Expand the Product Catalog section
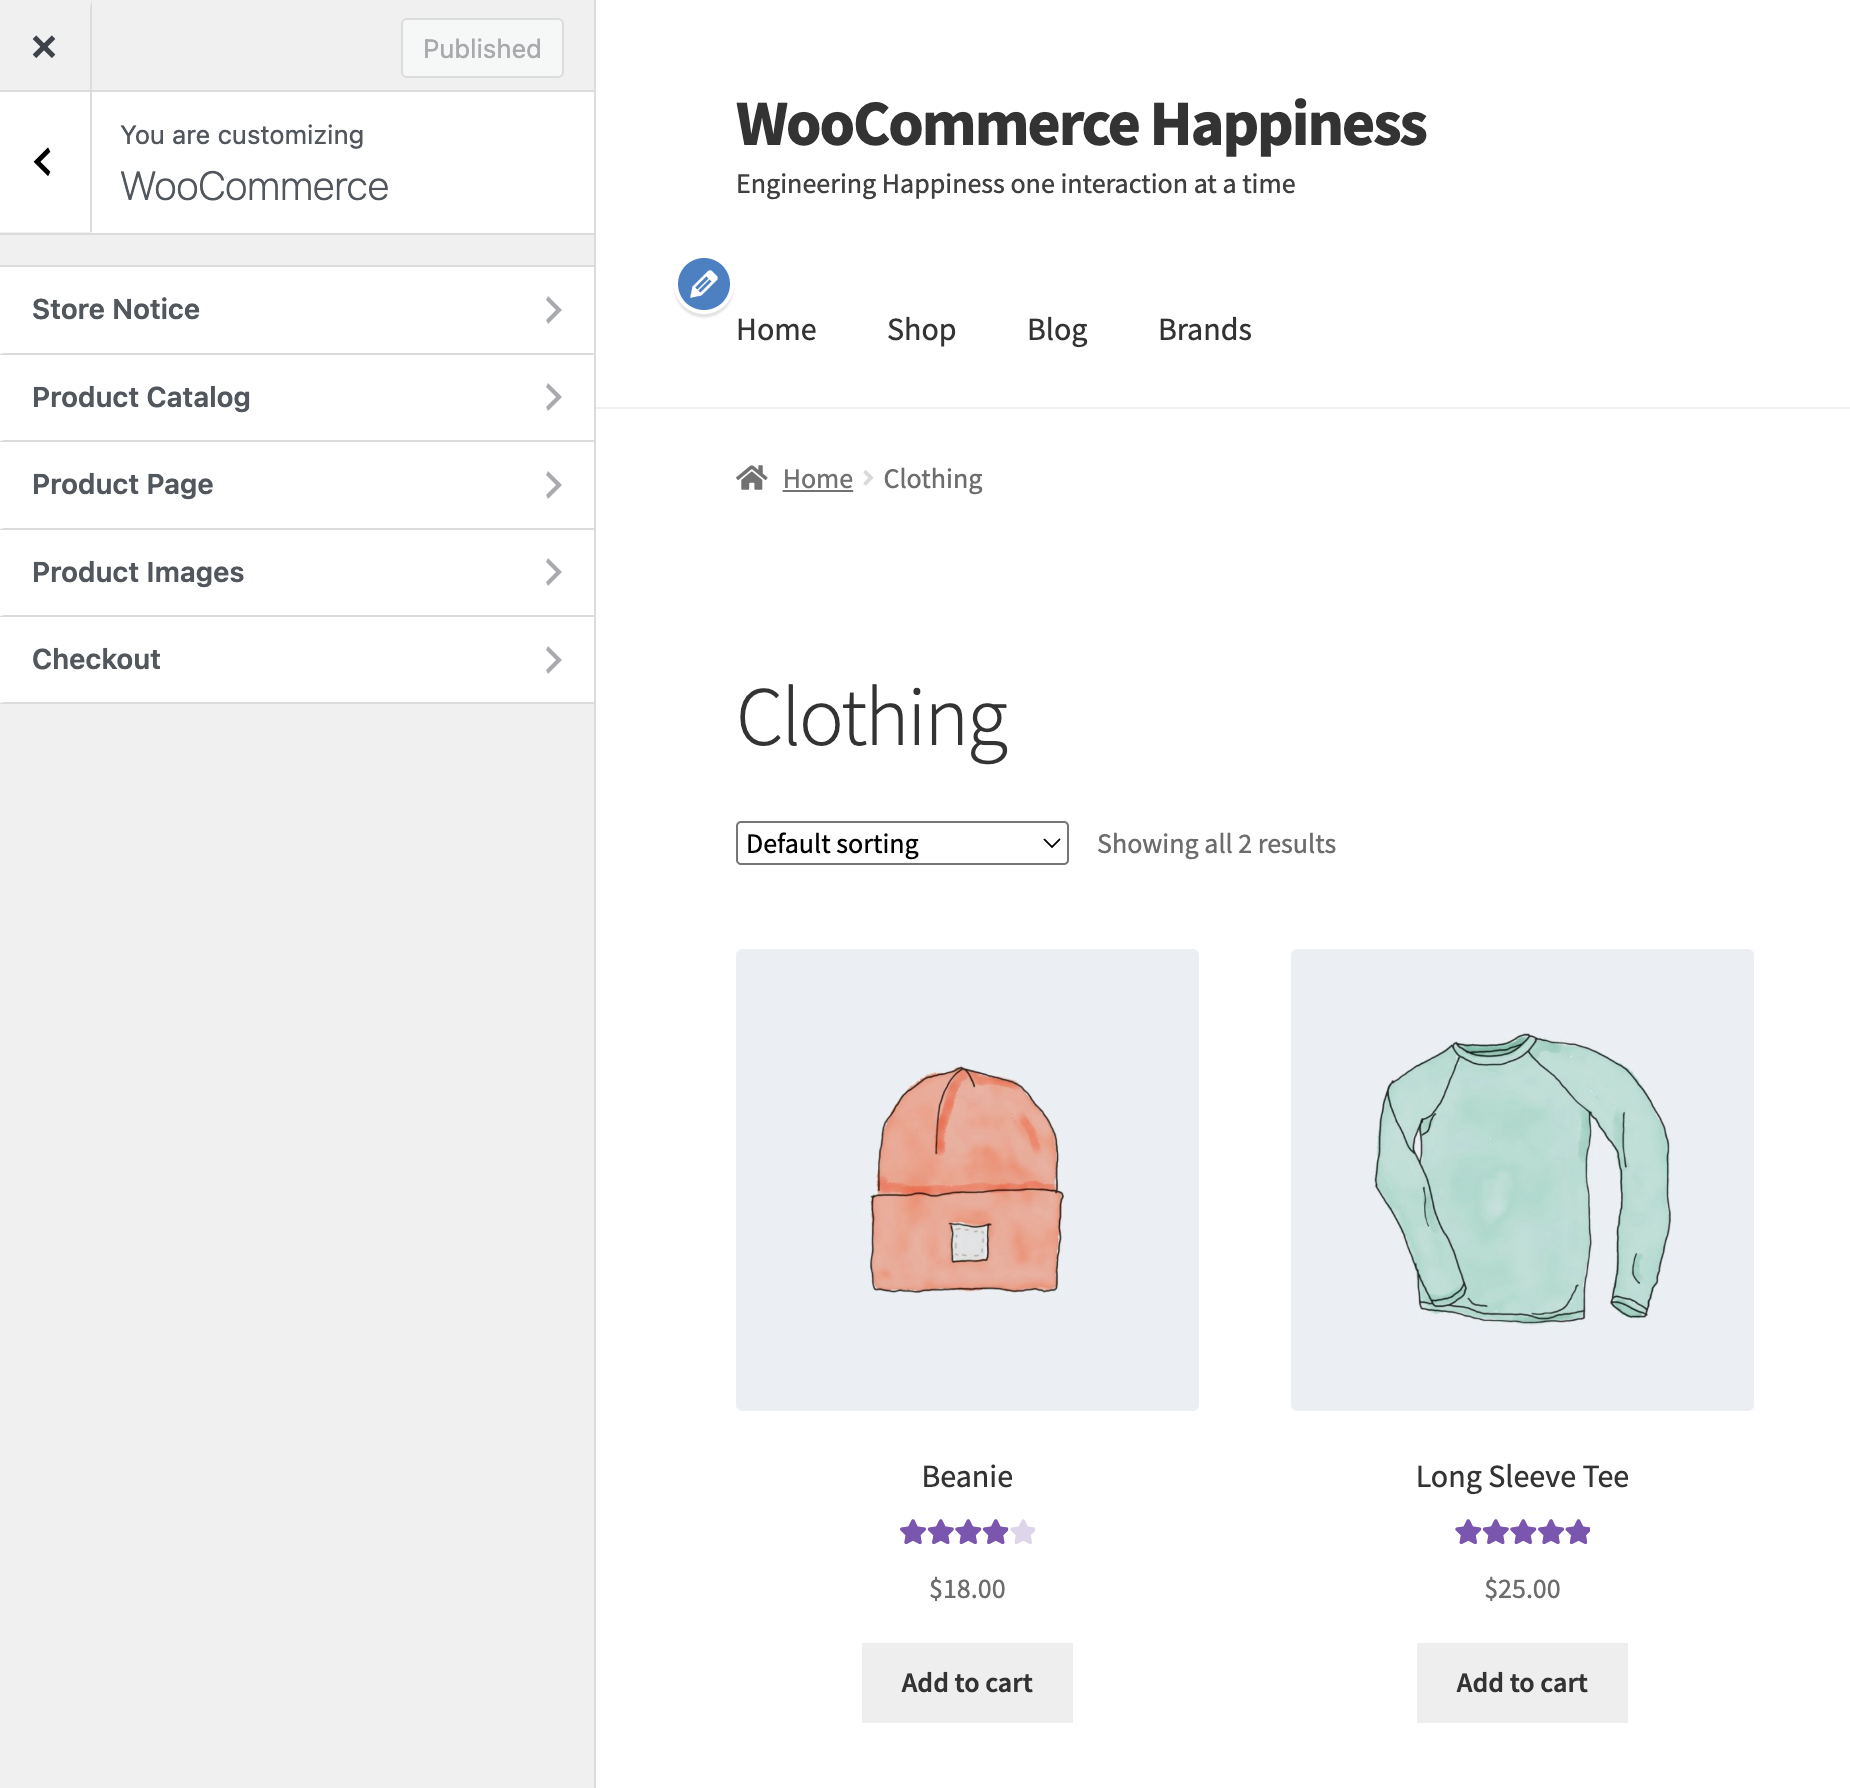1850x1788 pixels. coord(297,397)
